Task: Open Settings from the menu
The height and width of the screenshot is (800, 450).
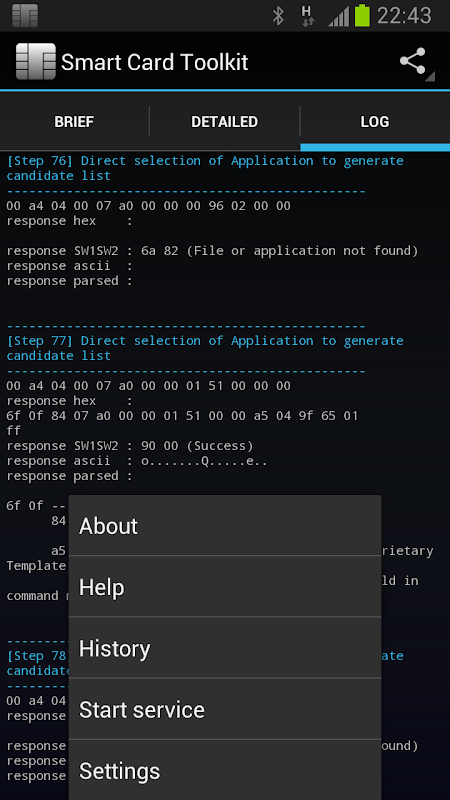Action: (225, 770)
